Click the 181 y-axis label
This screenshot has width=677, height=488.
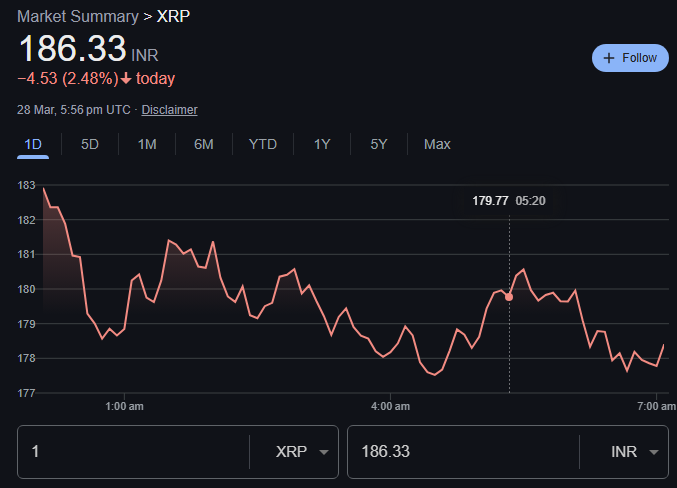tap(26, 254)
